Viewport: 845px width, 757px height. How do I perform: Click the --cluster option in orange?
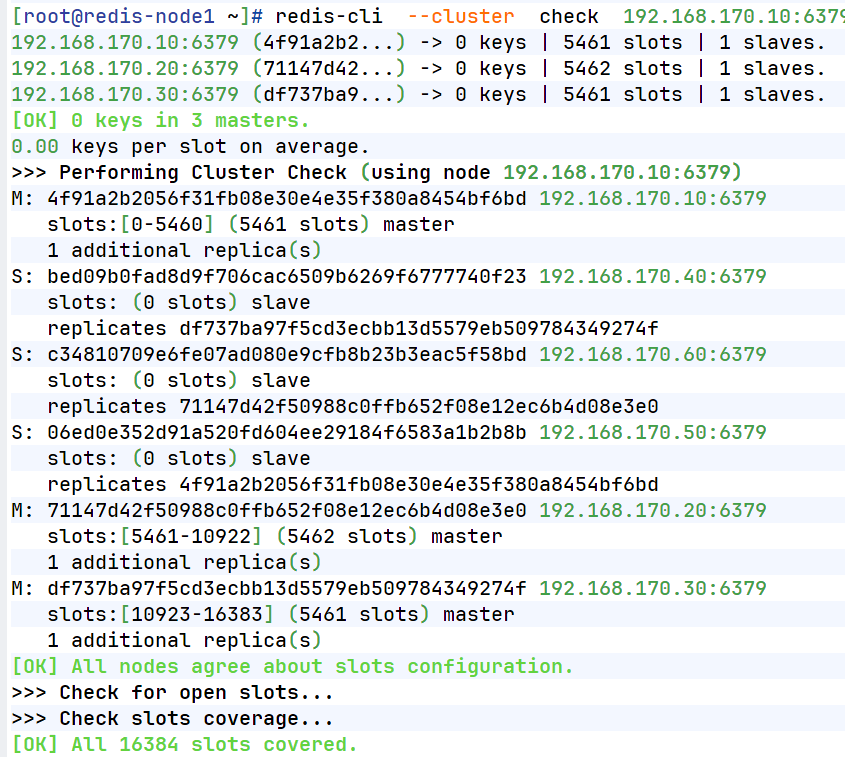click(x=461, y=17)
